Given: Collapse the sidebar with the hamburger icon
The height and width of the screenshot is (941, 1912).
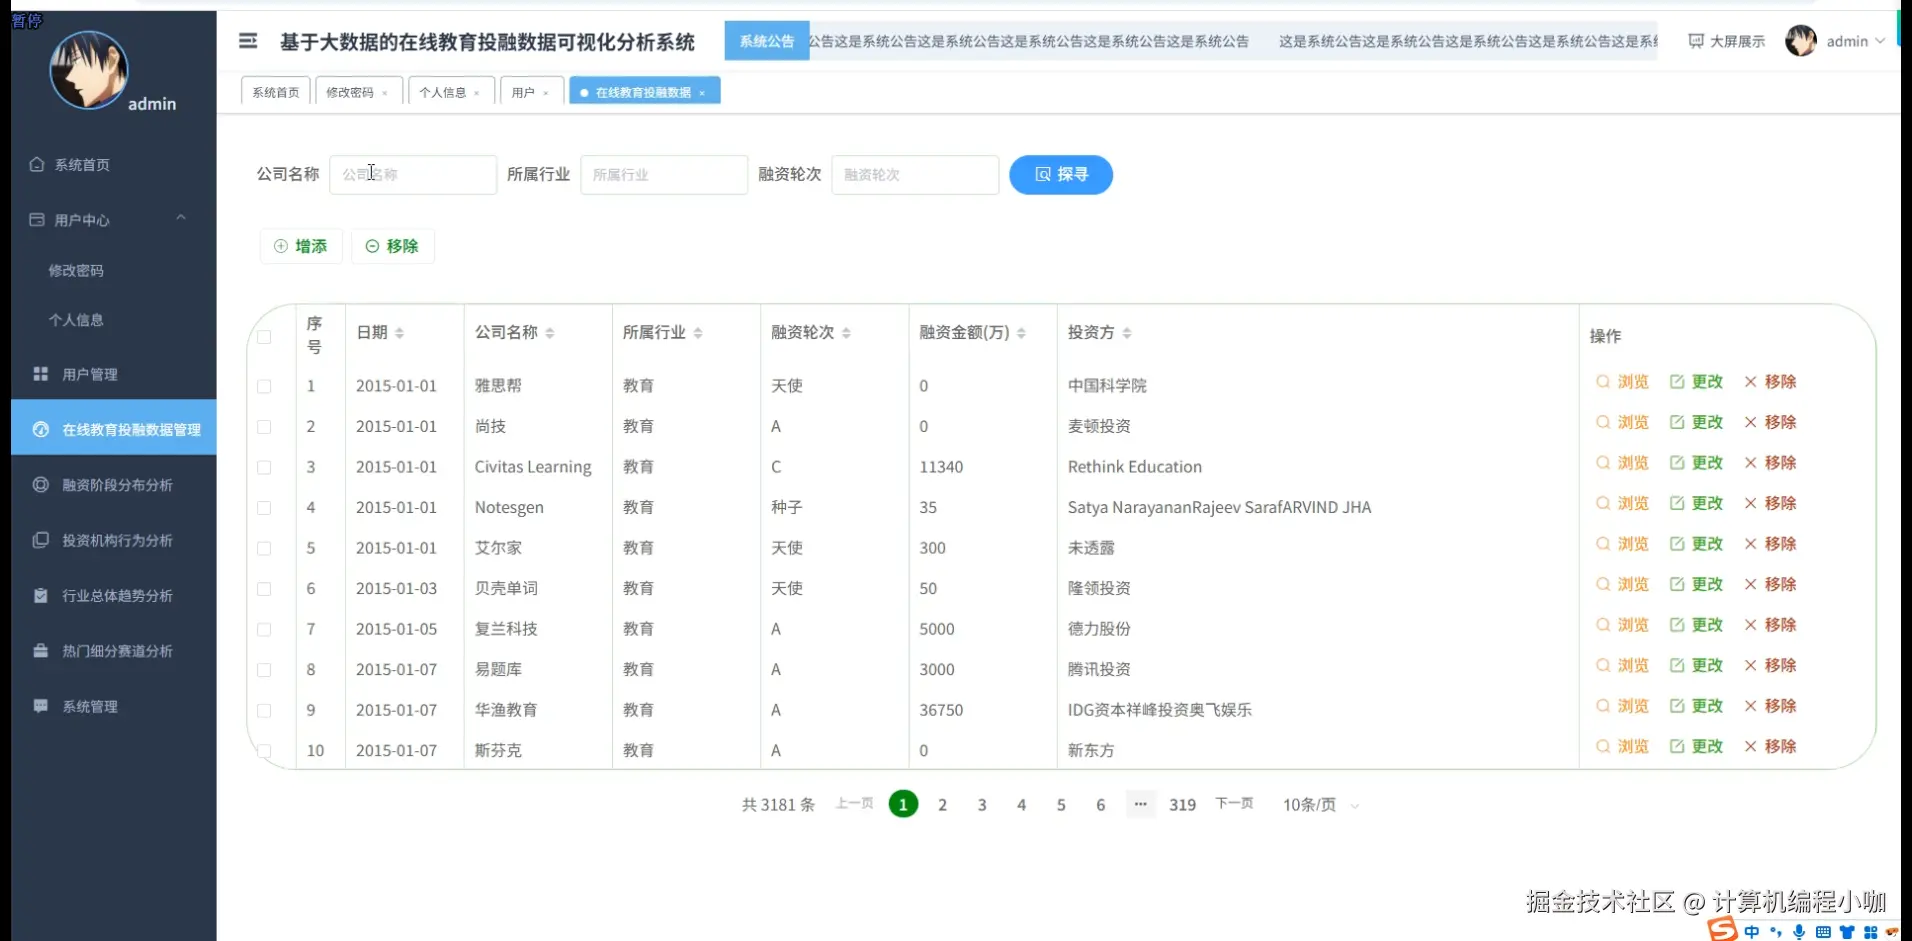Looking at the screenshot, I should (x=247, y=41).
